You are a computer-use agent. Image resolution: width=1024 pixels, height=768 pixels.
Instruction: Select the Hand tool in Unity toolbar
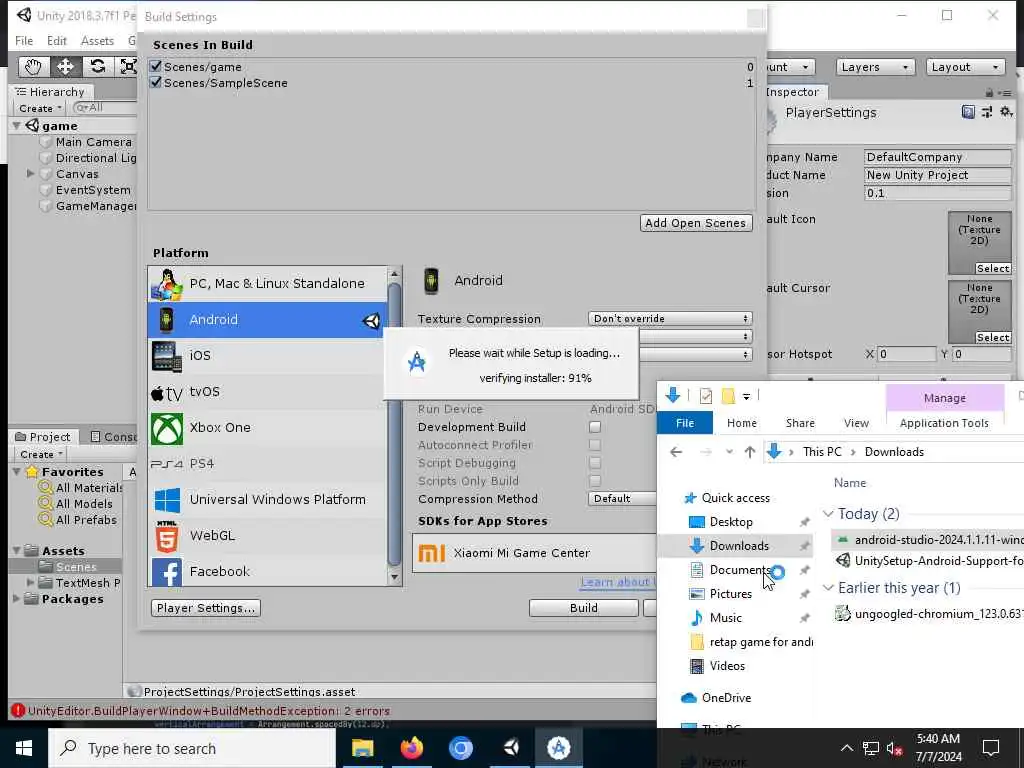tap(33, 67)
